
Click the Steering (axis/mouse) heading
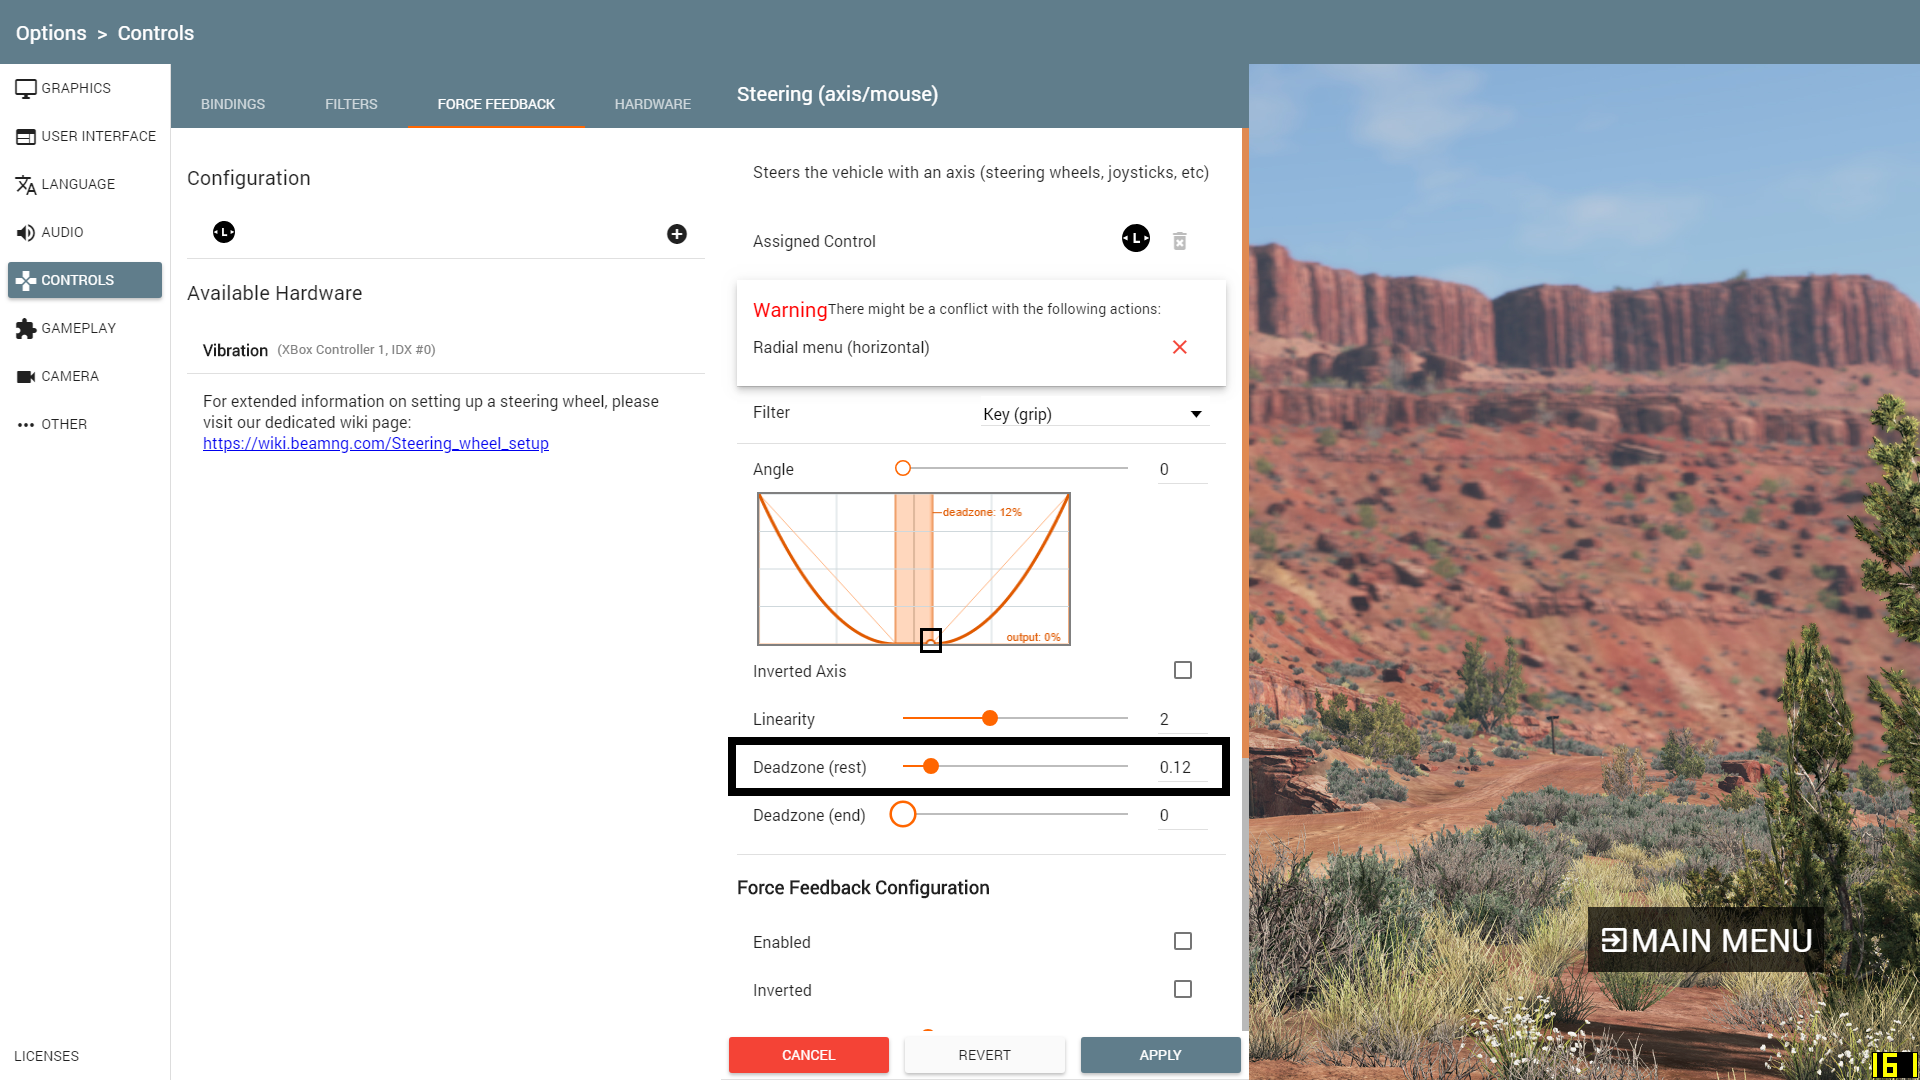(x=838, y=94)
